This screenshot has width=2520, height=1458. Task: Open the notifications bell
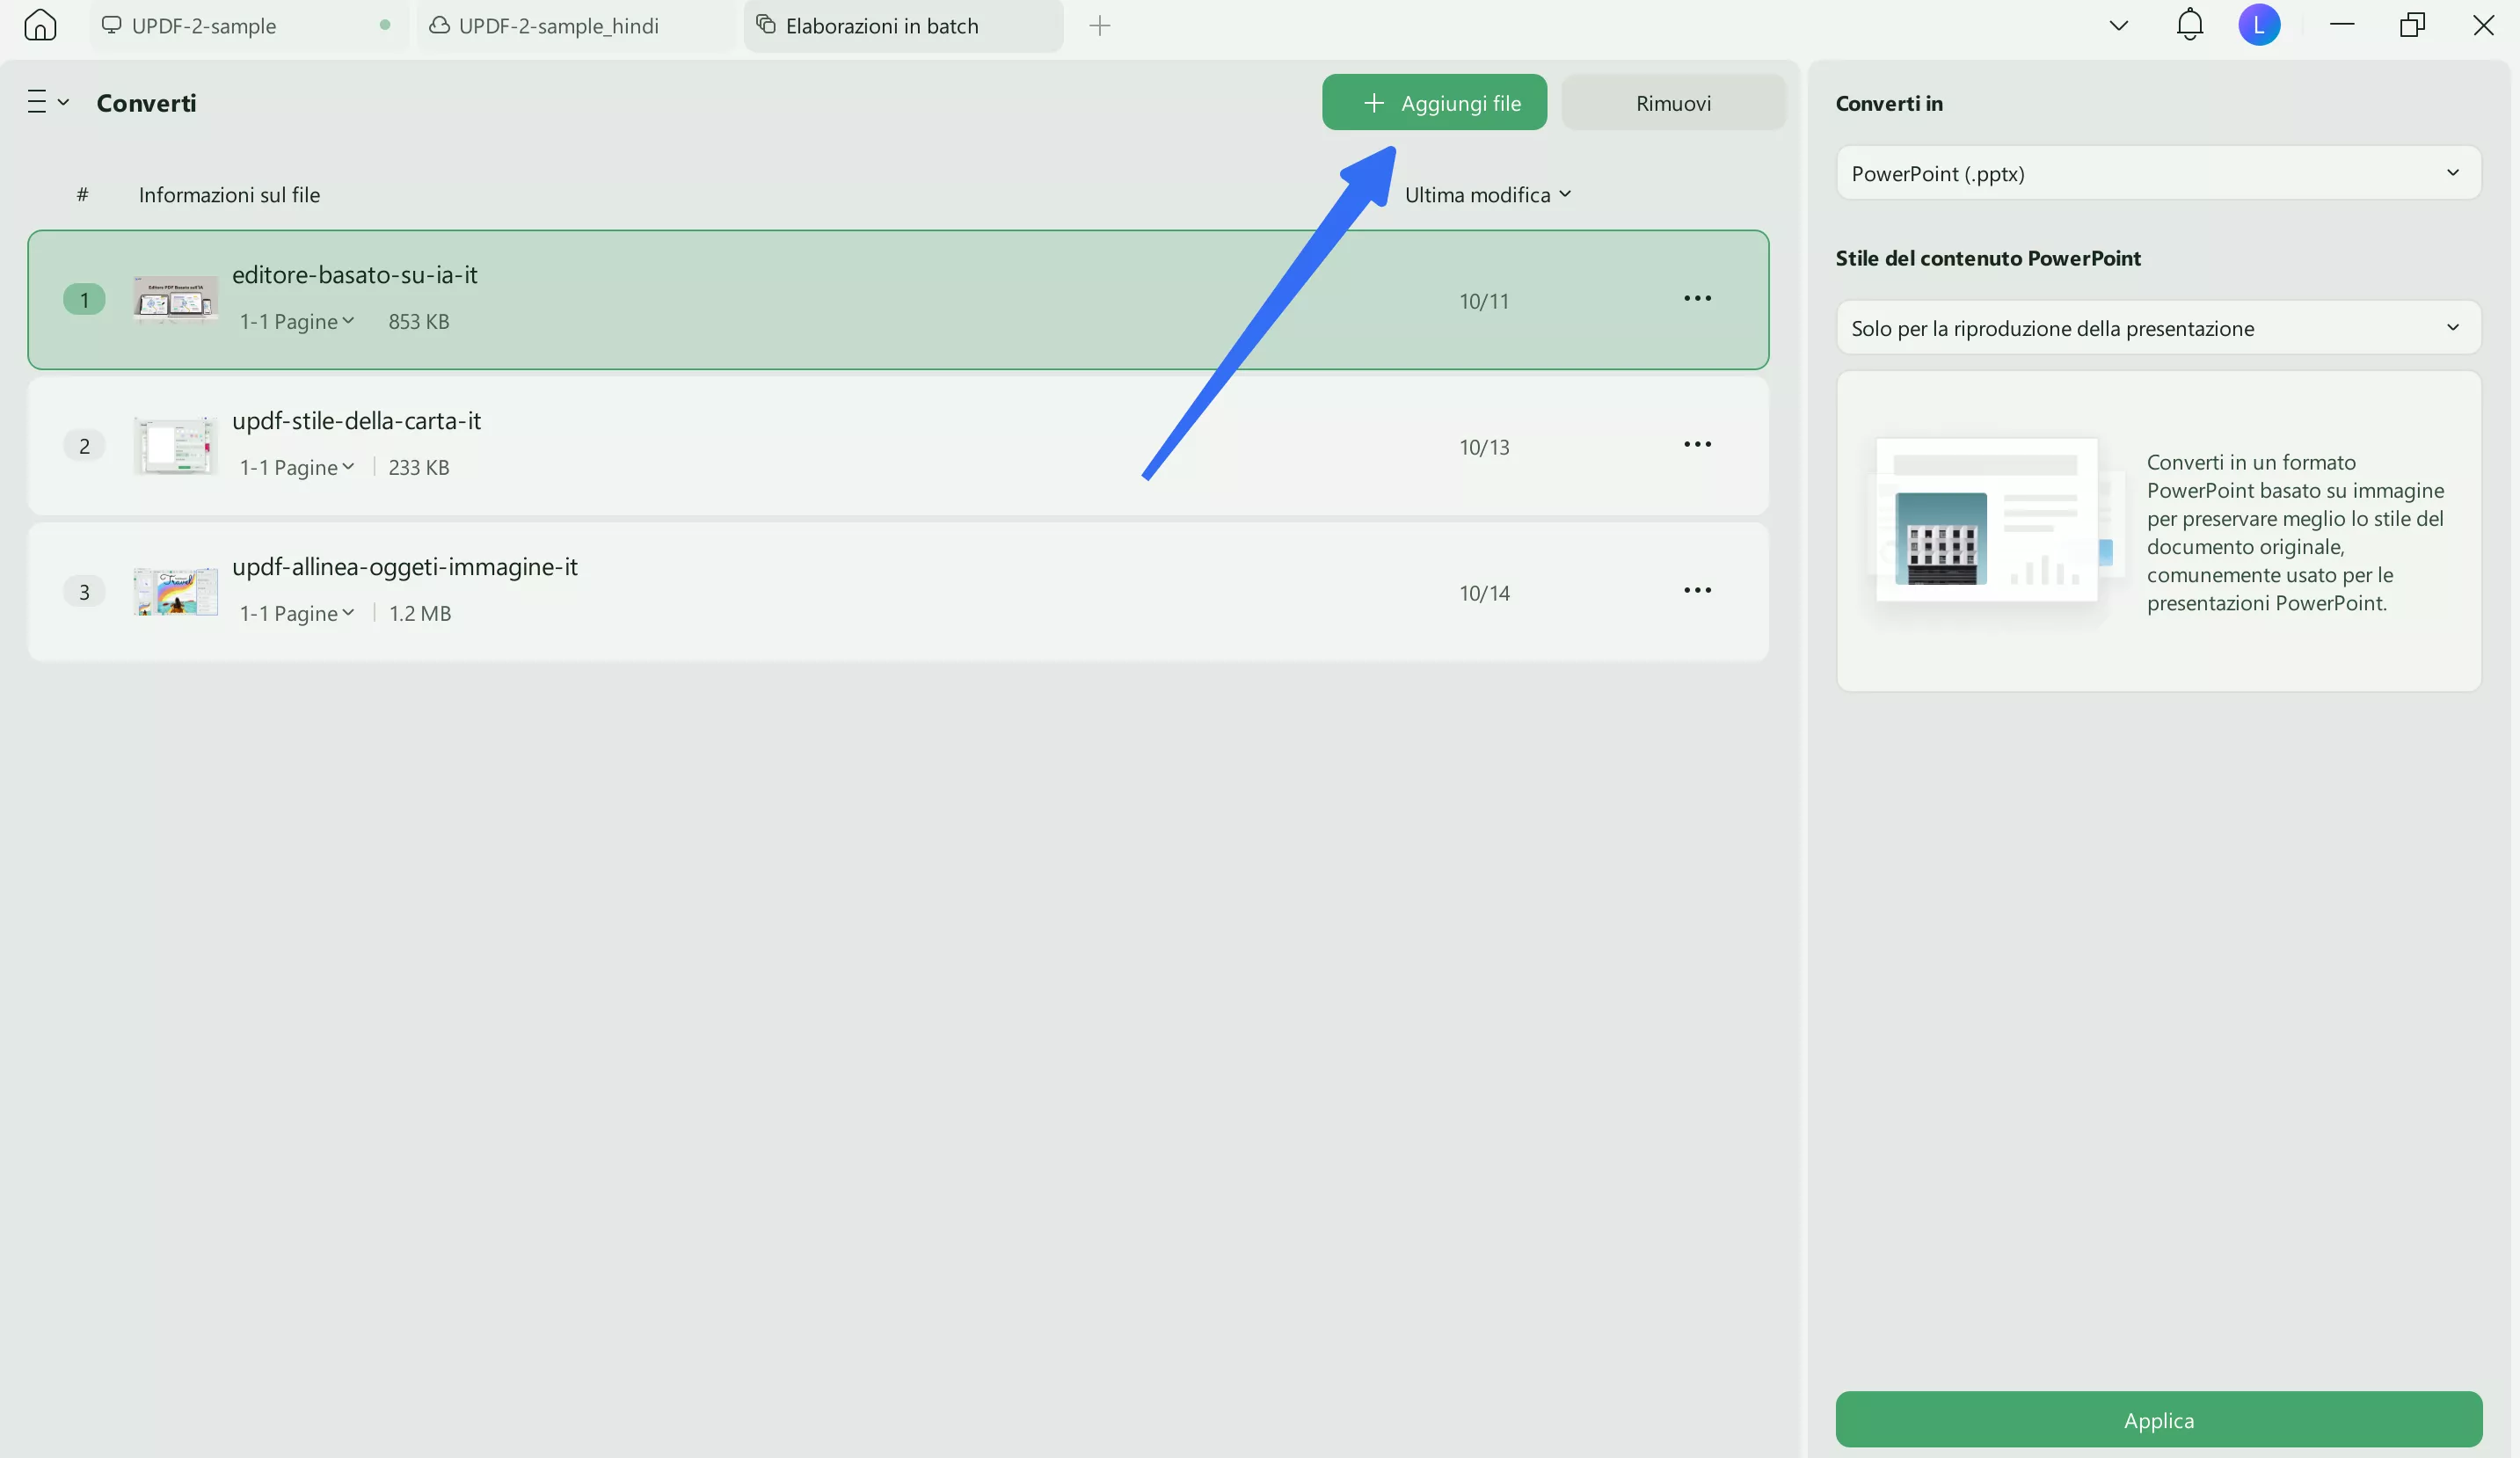(x=2189, y=25)
